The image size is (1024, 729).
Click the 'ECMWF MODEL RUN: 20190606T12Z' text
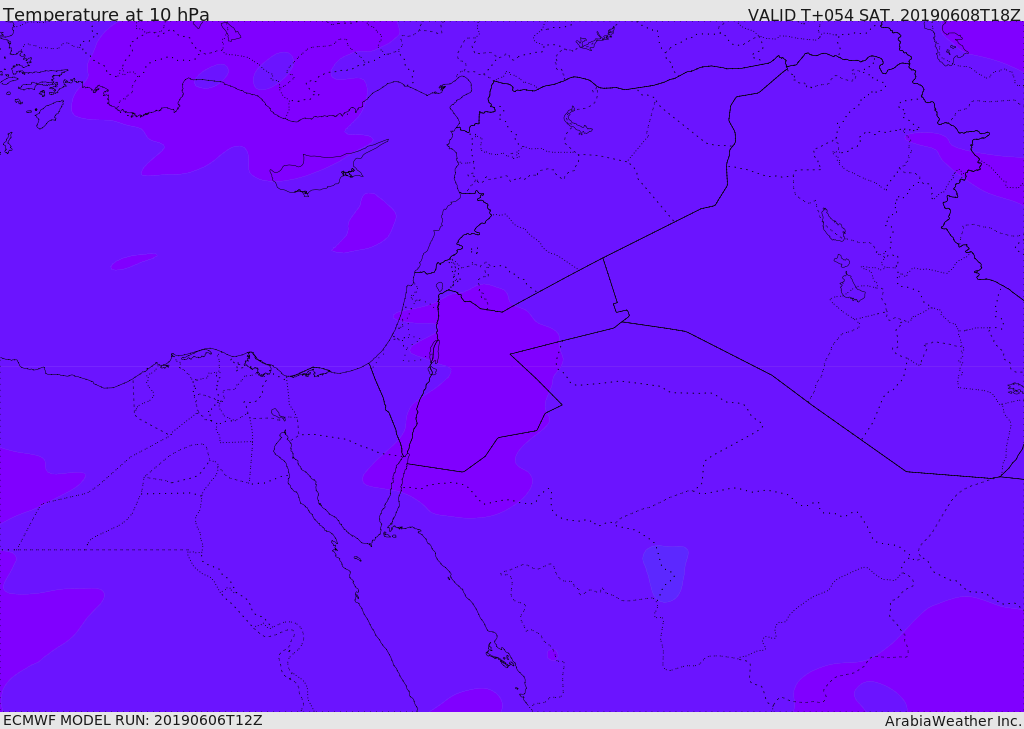[133, 720]
